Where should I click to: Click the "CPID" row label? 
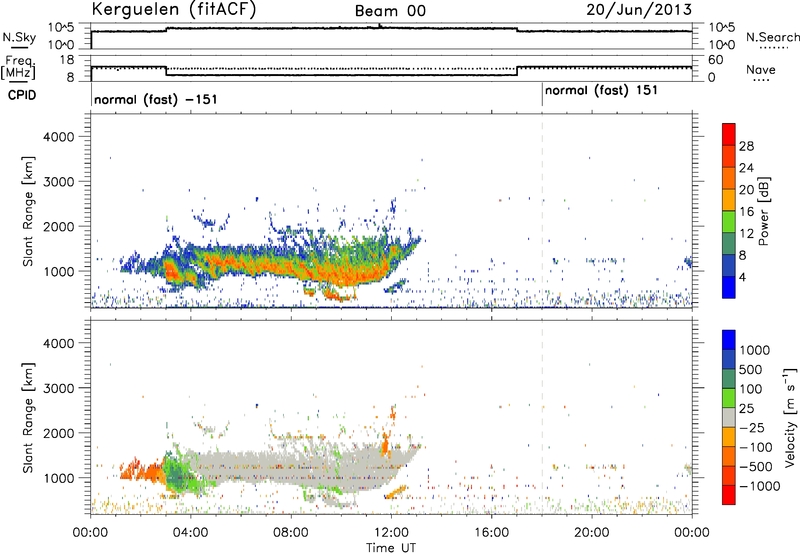pyautogui.click(x=22, y=95)
